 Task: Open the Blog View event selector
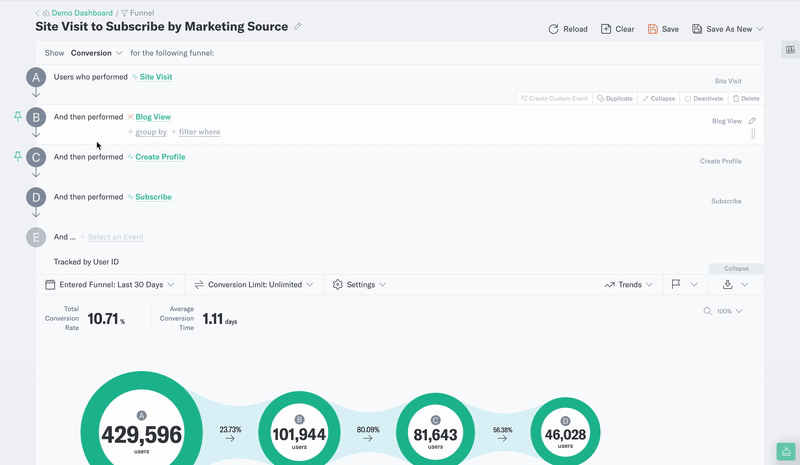153,117
